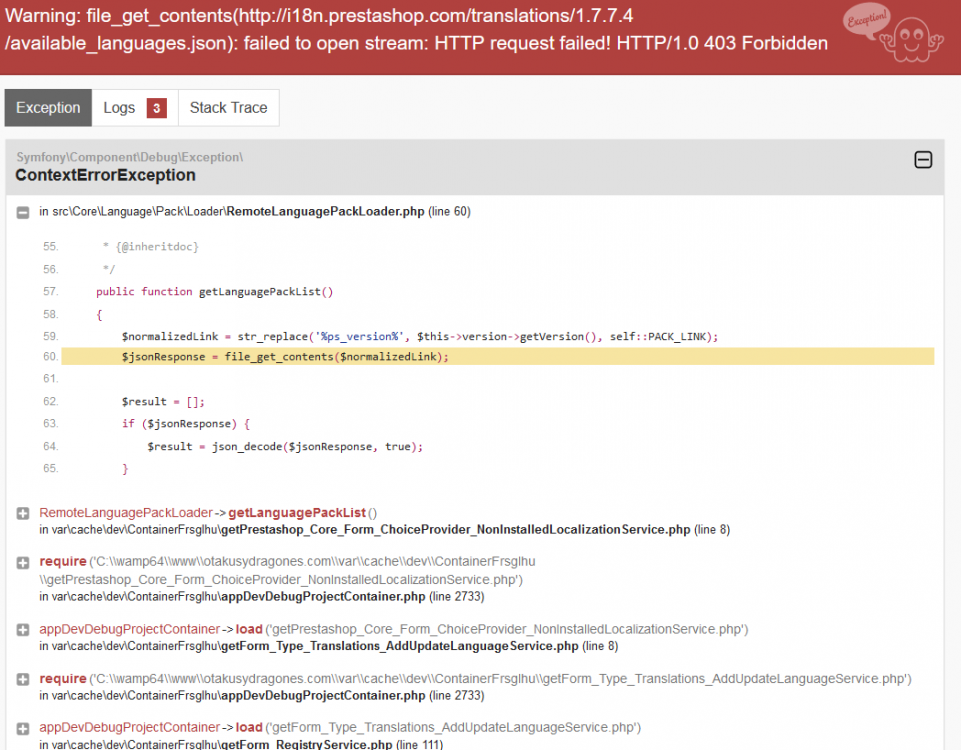Switch to the Logs tab
This screenshot has height=750, width=961.
[x=135, y=108]
